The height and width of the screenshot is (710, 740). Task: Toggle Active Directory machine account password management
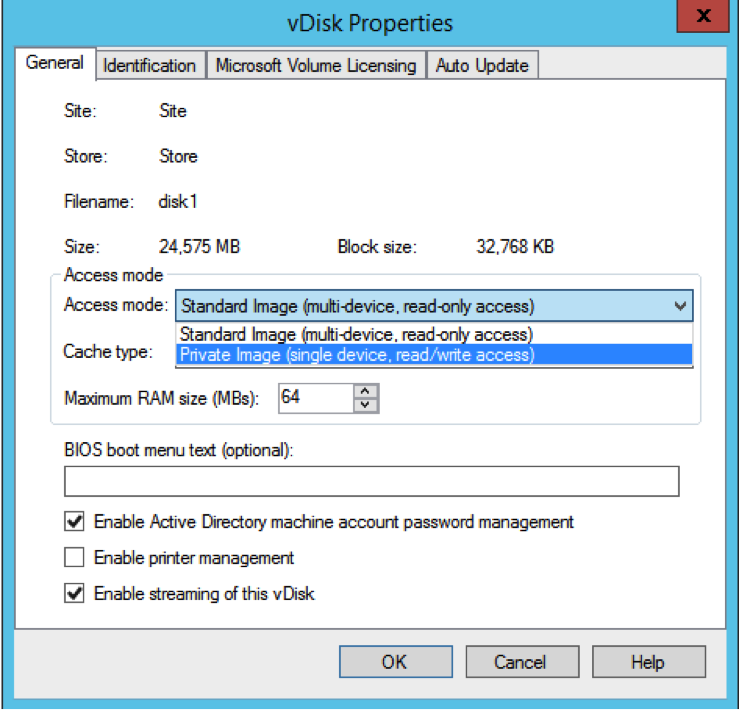(x=75, y=522)
